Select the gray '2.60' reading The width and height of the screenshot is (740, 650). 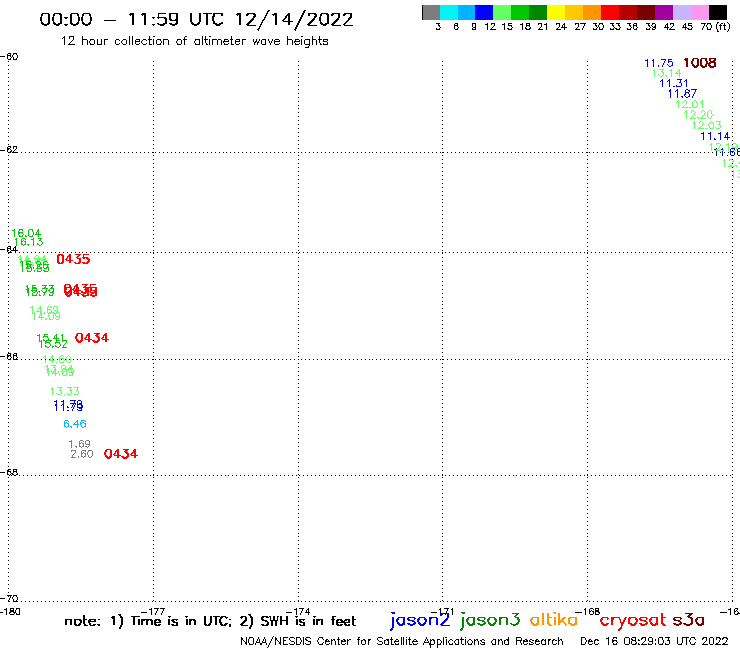[82, 454]
